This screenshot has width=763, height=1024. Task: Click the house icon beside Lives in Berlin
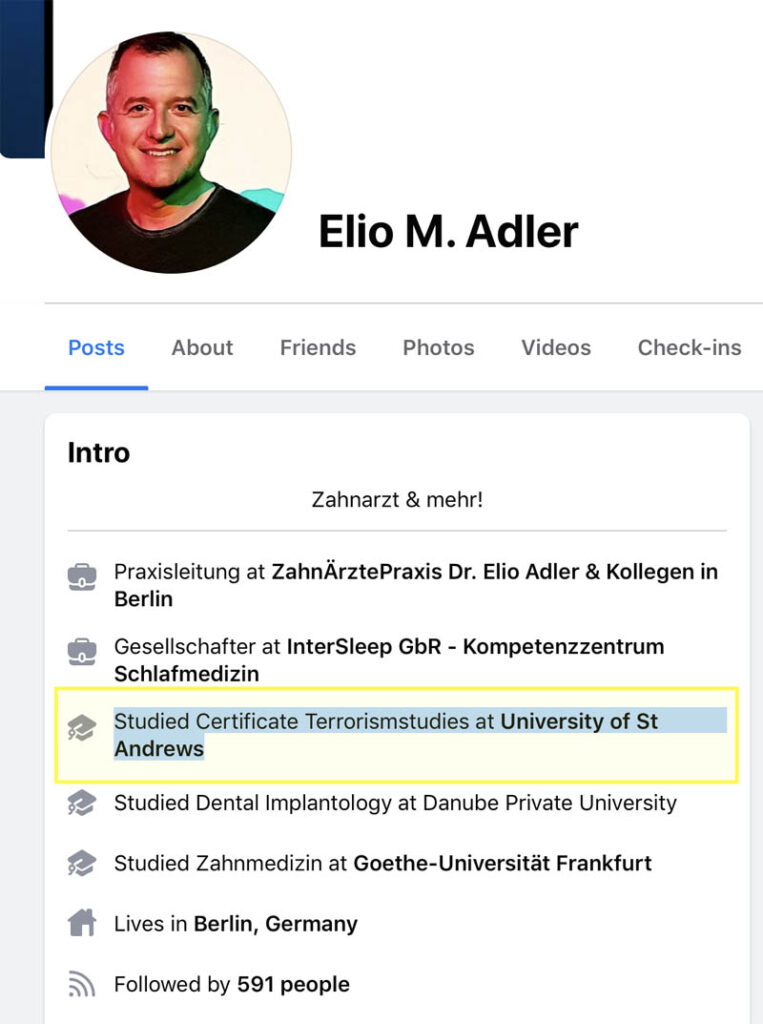point(82,923)
